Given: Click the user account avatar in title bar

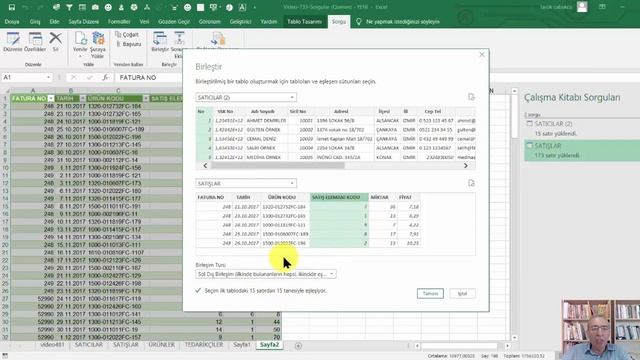Looking at the screenshot, I should coord(582,7).
